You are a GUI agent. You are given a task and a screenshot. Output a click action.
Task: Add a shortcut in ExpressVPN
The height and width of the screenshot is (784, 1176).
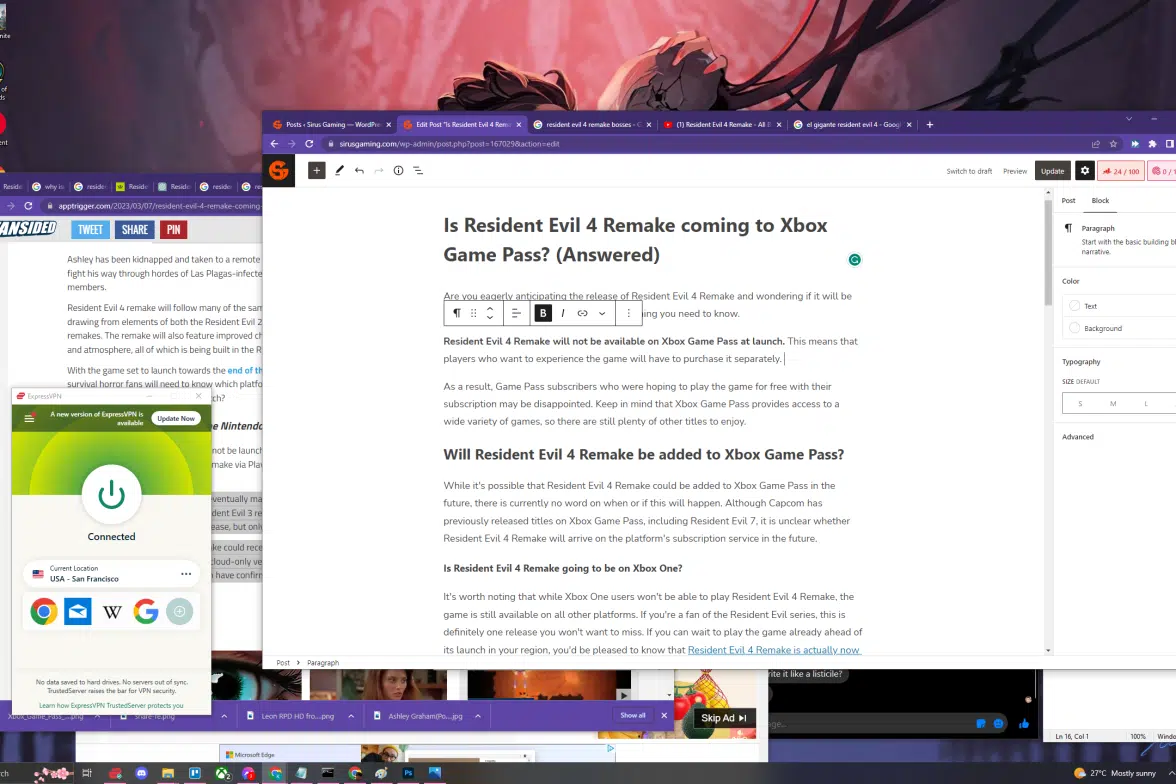click(x=179, y=611)
